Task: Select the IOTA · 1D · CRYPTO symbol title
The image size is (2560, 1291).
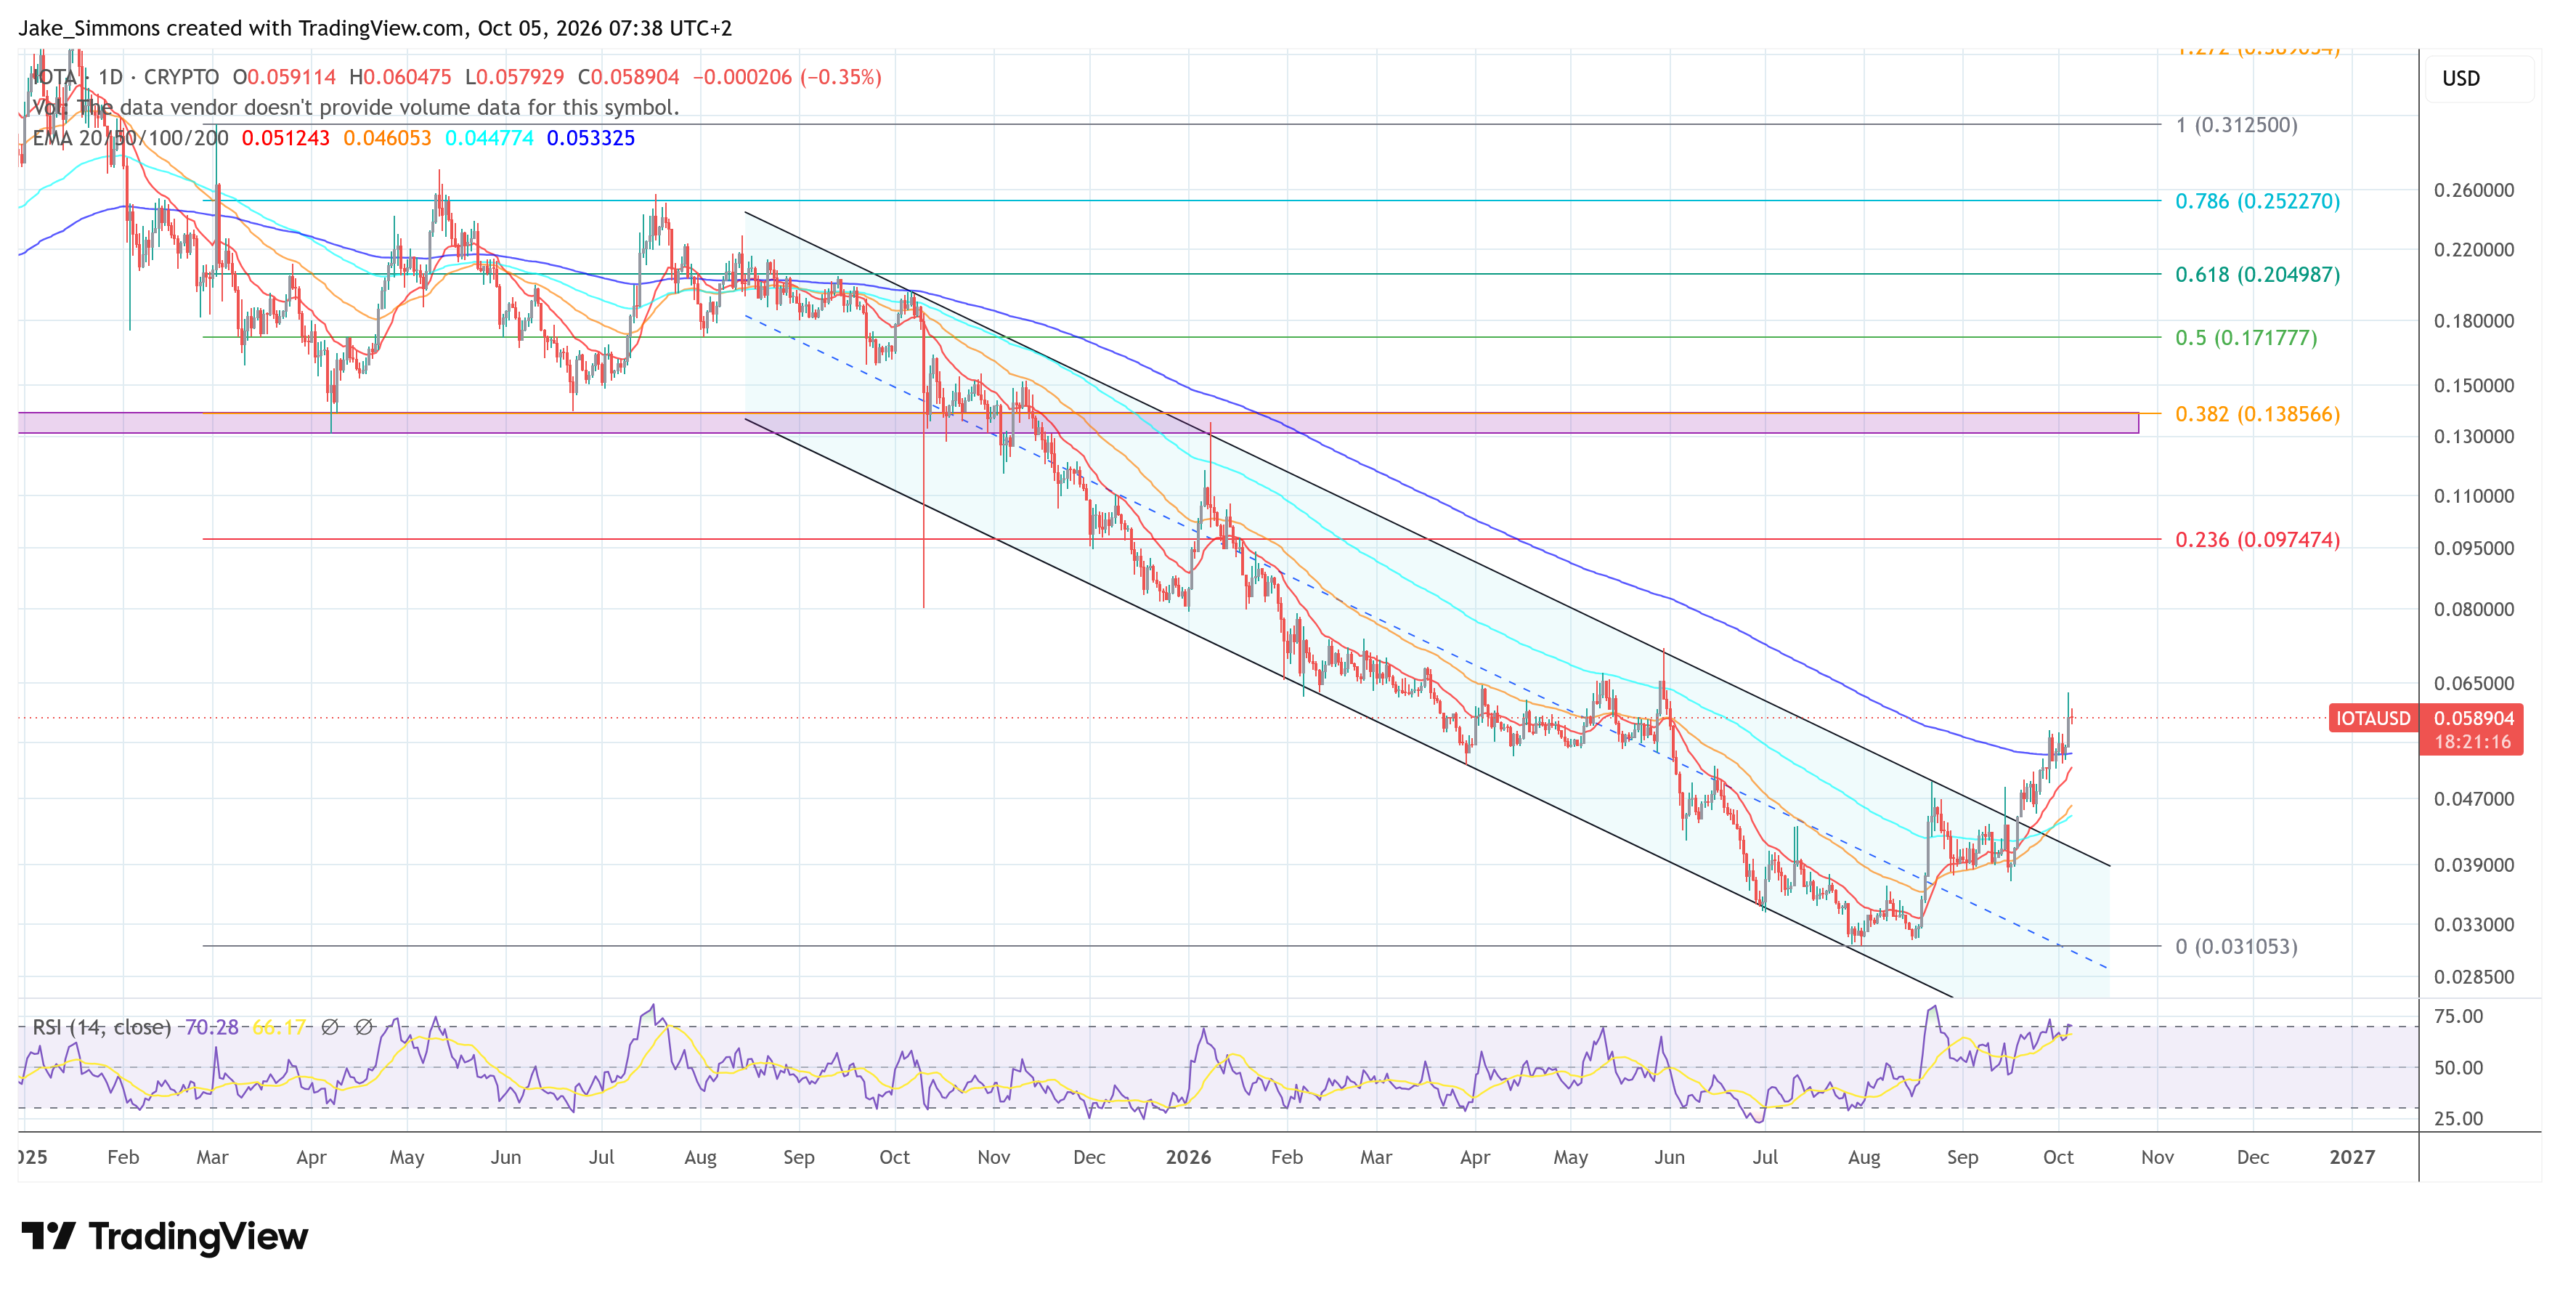Action: pyautogui.click(x=126, y=77)
